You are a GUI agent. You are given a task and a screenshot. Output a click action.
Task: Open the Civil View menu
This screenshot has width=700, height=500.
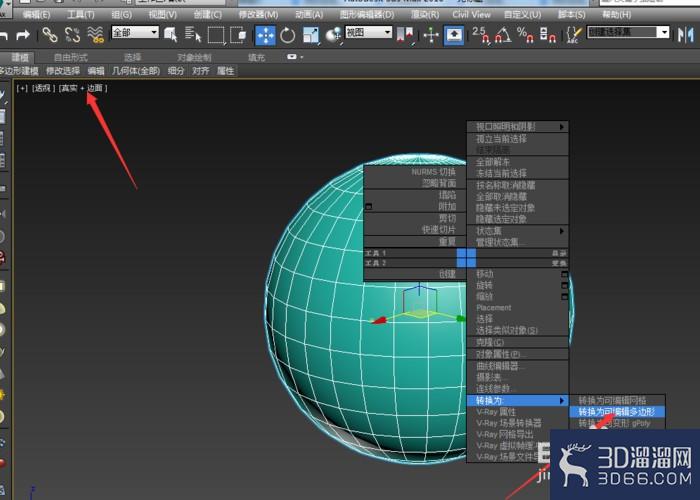click(471, 15)
